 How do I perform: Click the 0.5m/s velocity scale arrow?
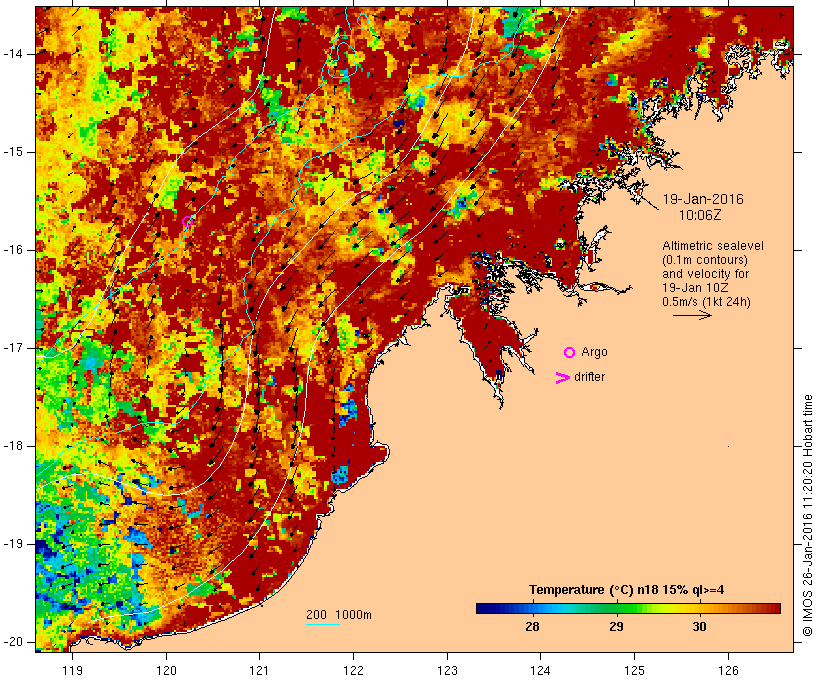point(692,315)
